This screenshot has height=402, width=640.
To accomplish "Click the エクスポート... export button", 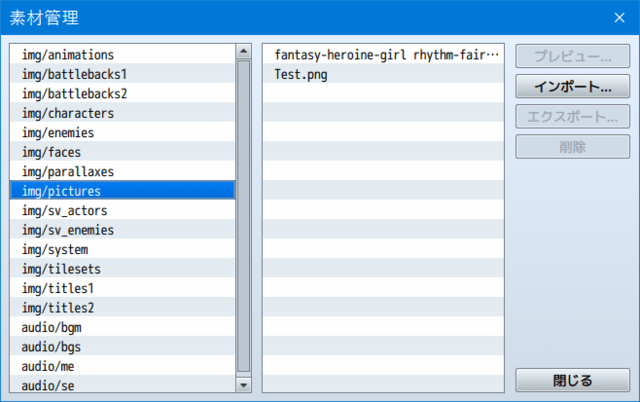I will click(x=572, y=116).
